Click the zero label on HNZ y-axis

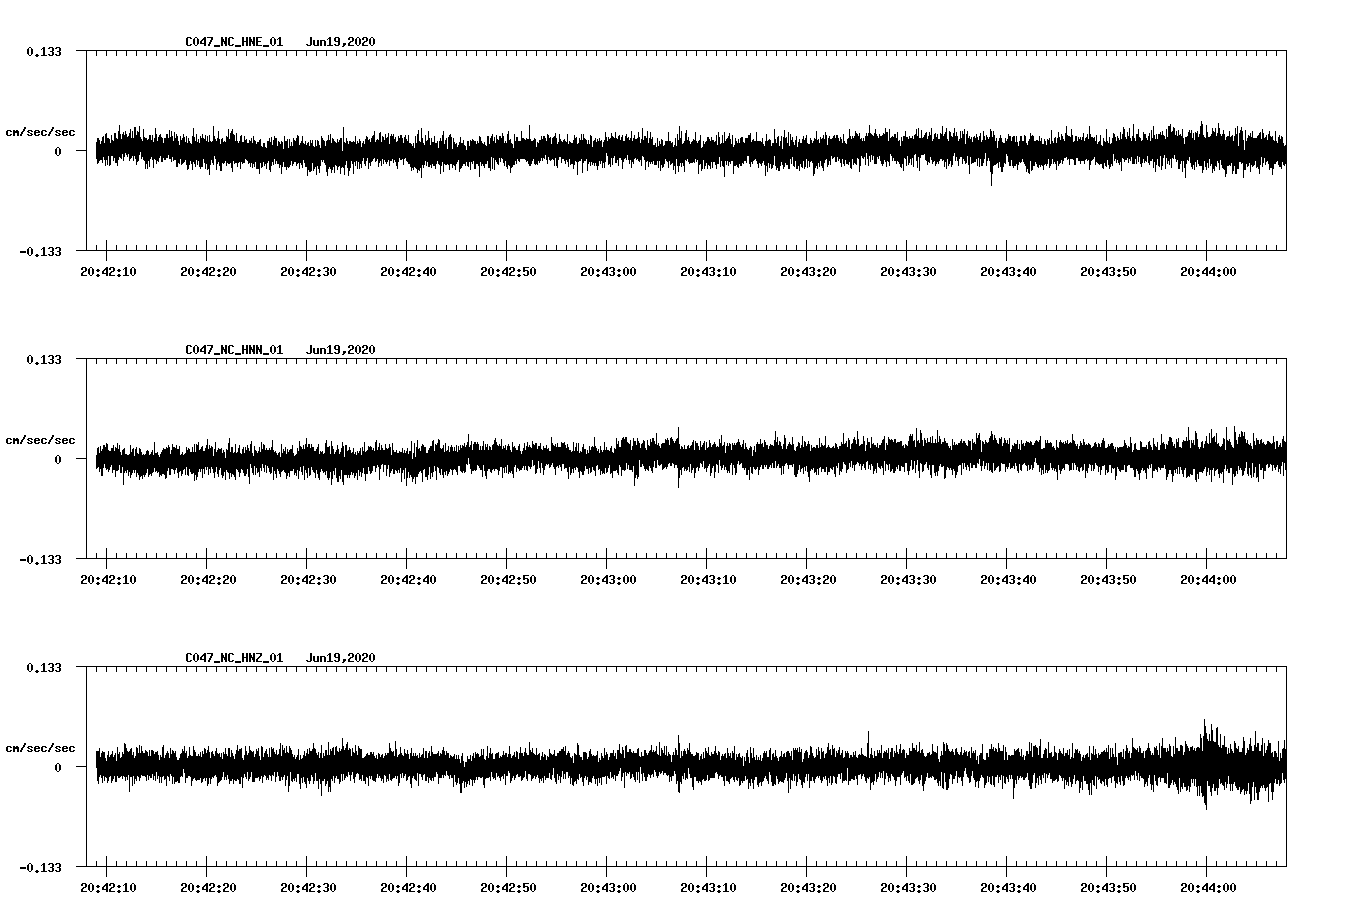[x=58, y=767]
